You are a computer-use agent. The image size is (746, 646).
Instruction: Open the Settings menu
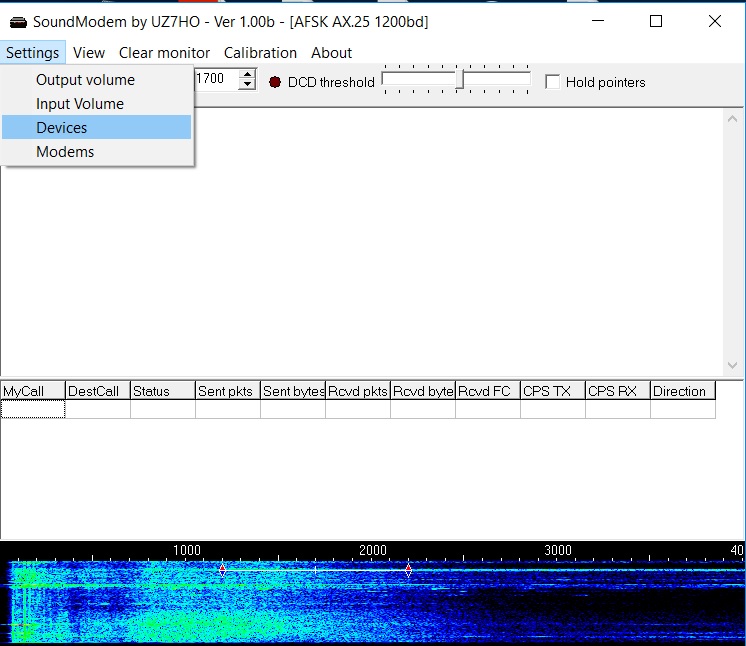pyautogui.click(x=32, y=53)
